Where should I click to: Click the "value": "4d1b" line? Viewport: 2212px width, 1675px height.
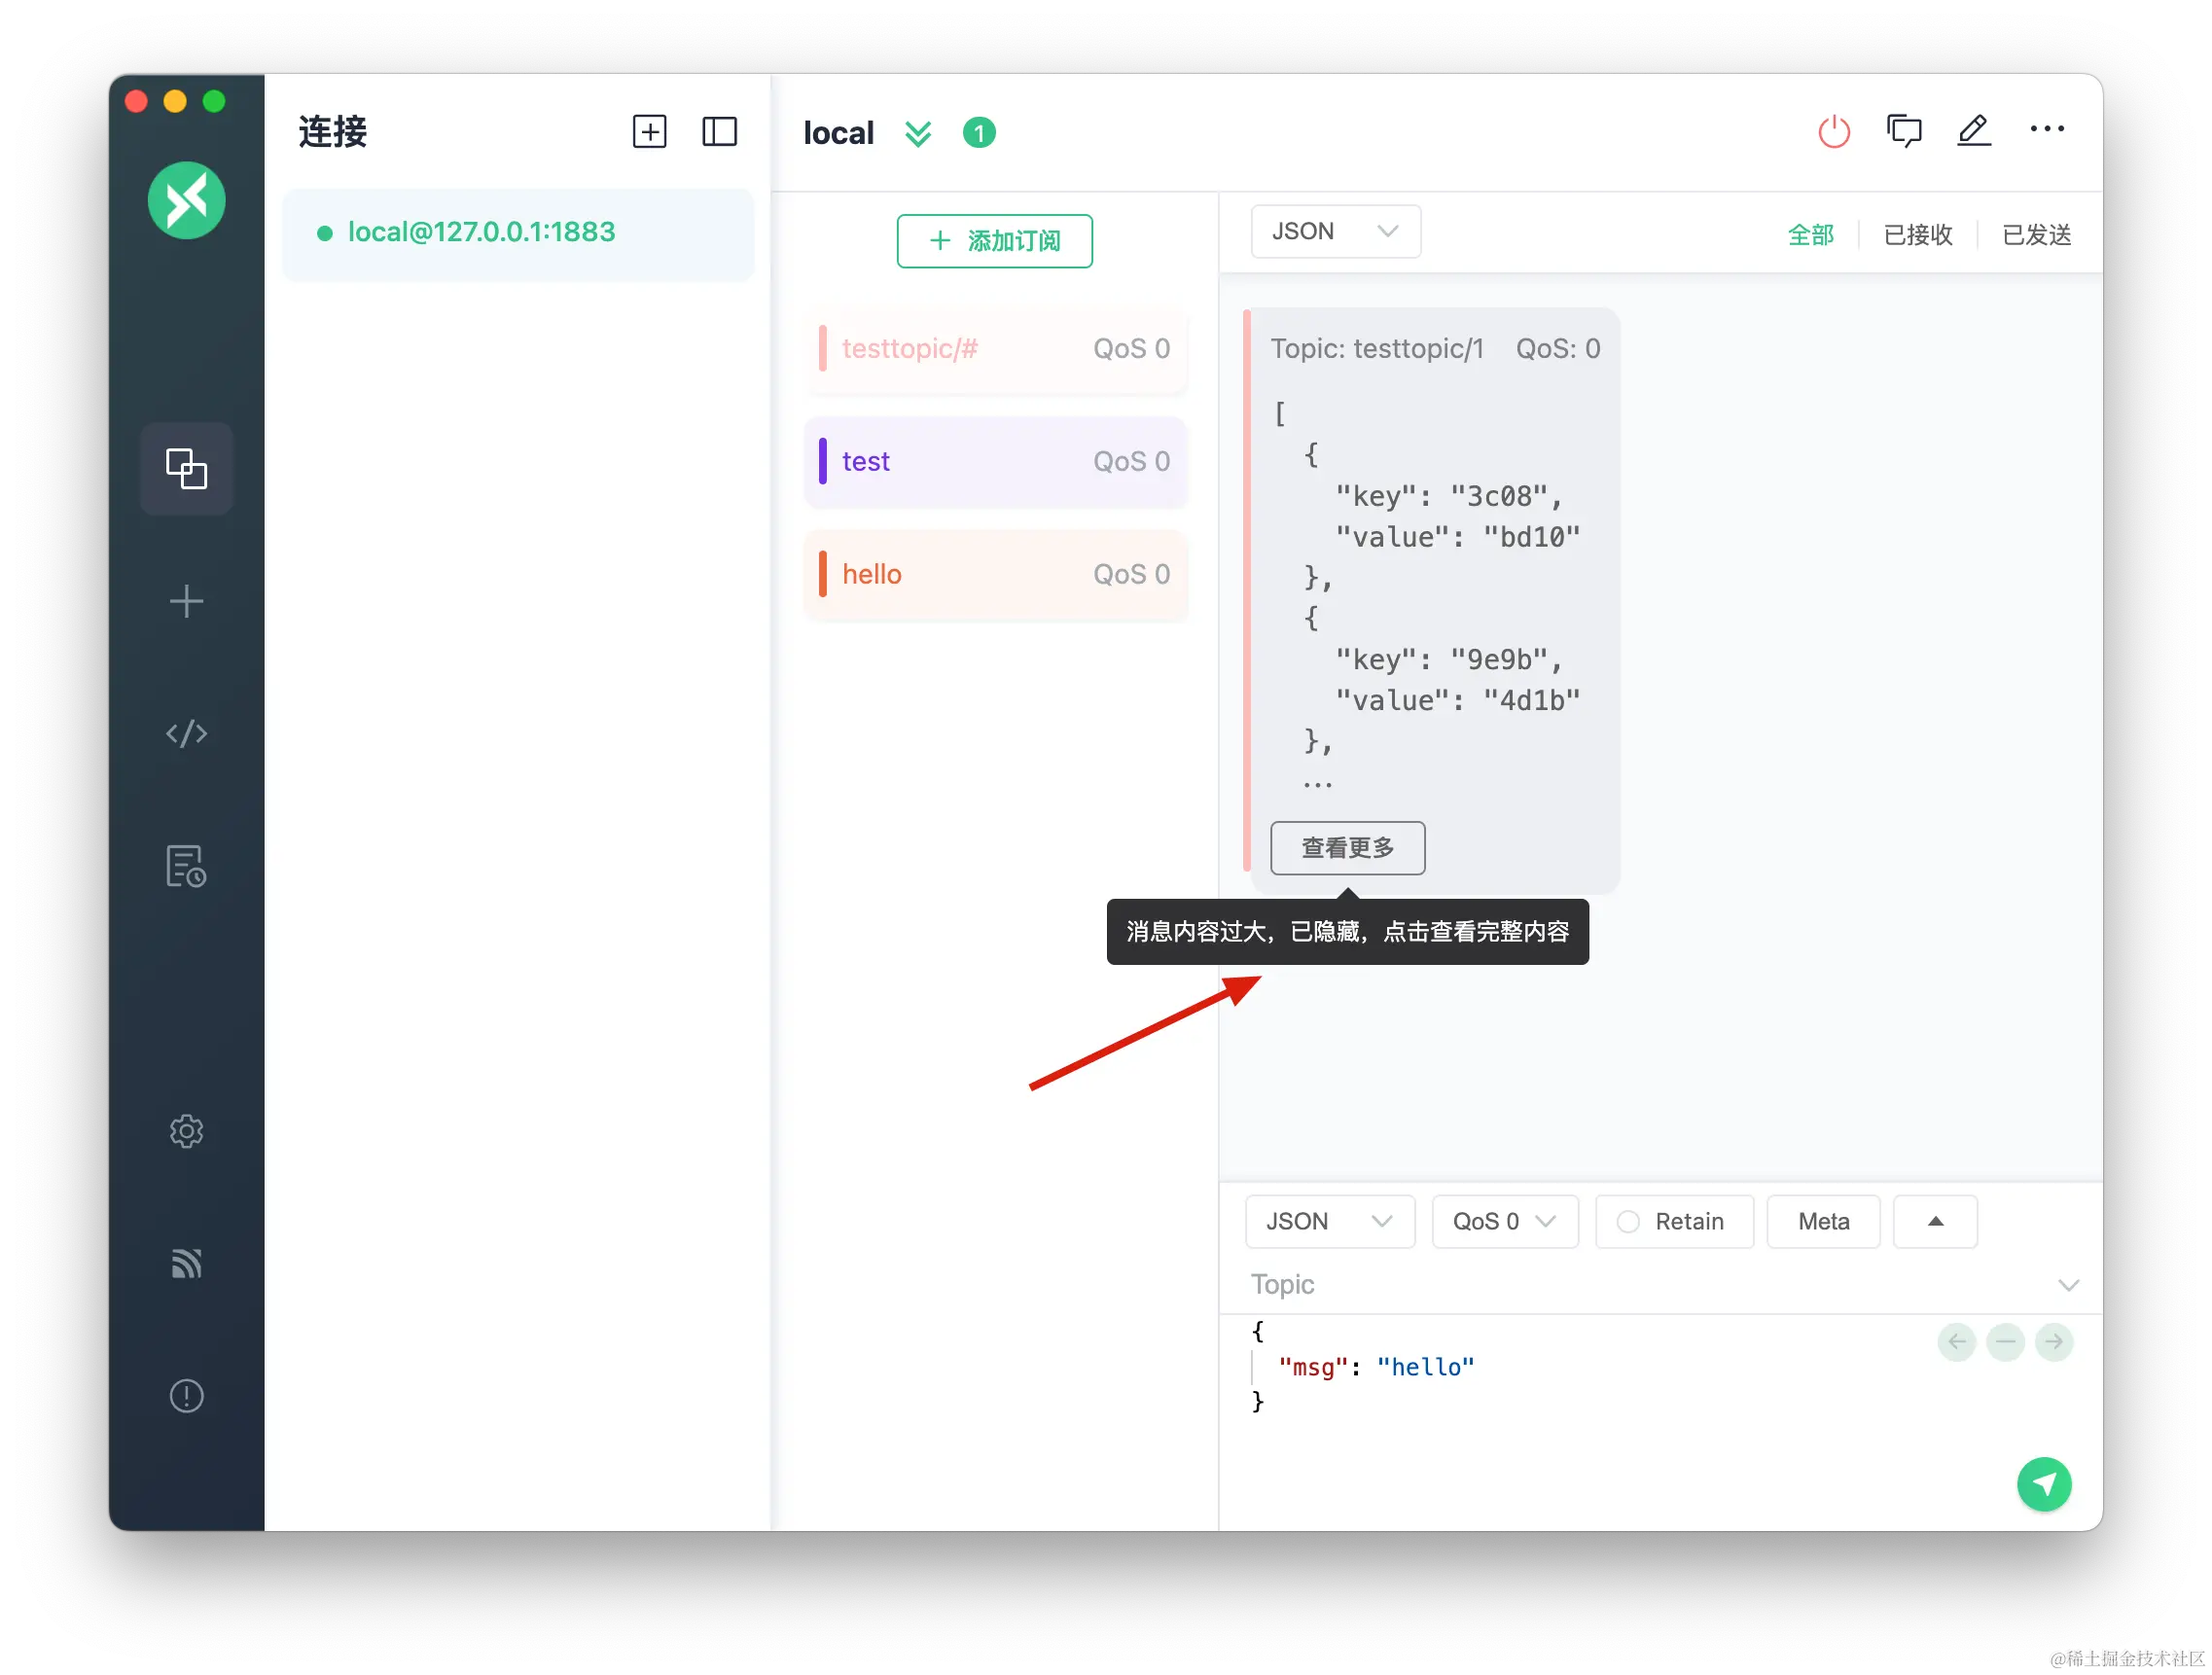coord(1457,701)
